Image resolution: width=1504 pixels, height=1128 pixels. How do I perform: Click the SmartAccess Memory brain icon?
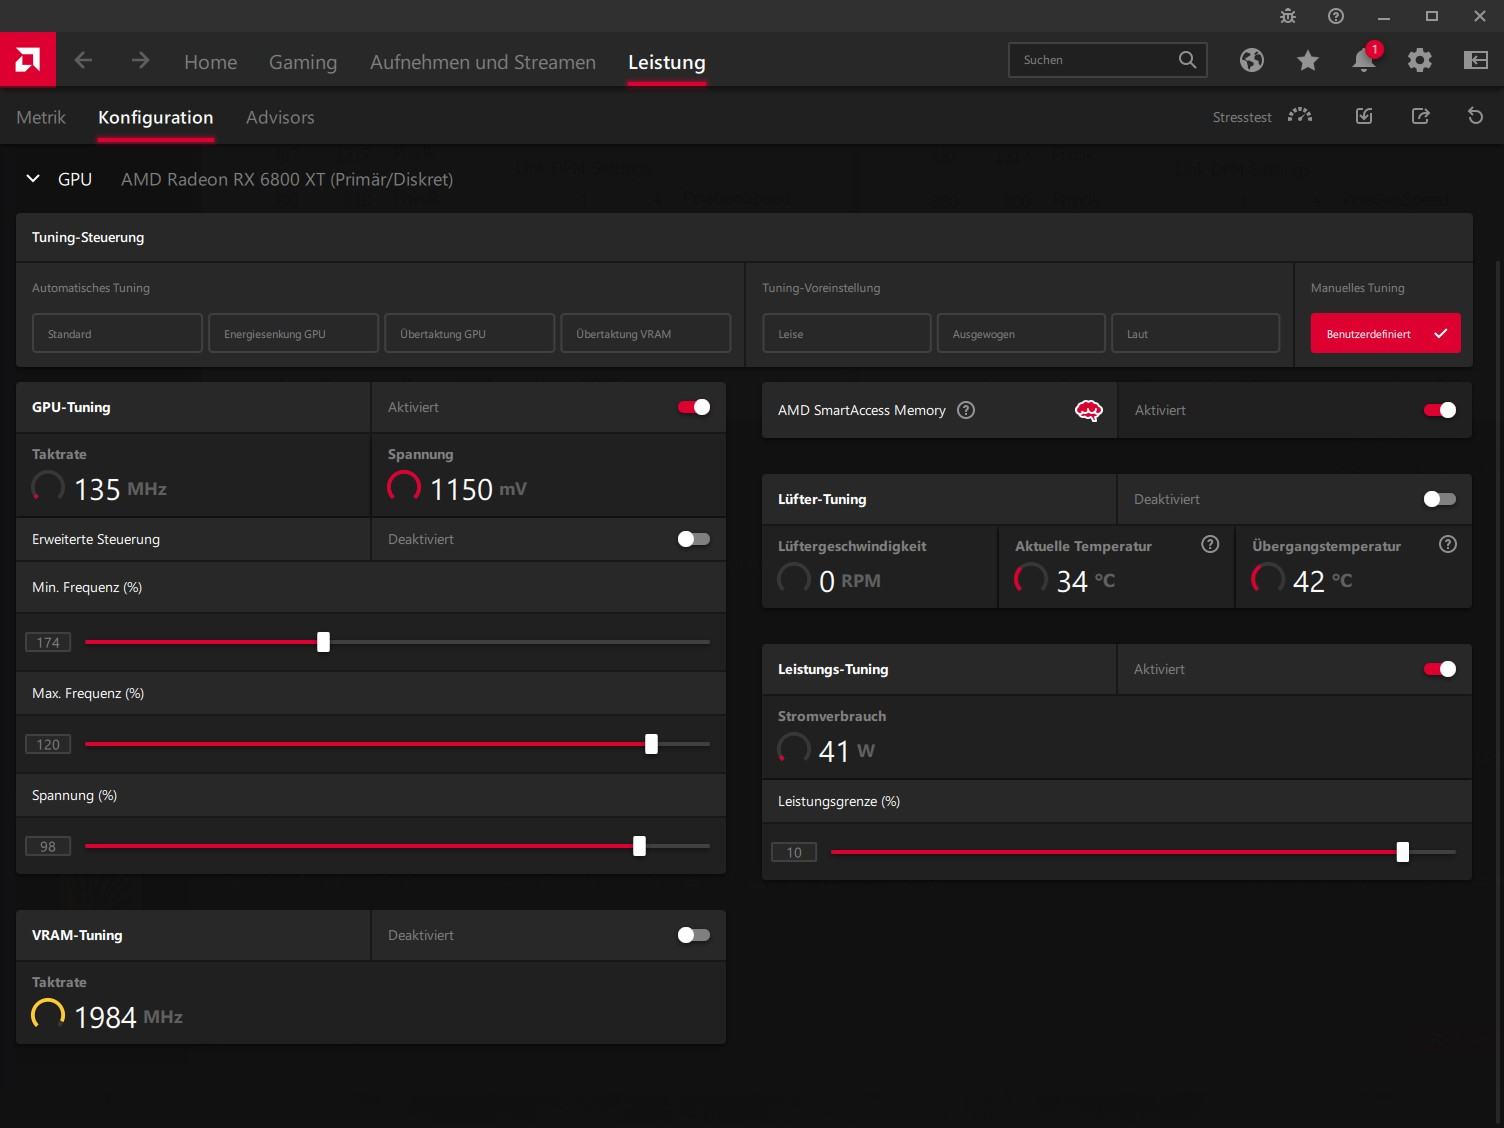point(1089,410)
